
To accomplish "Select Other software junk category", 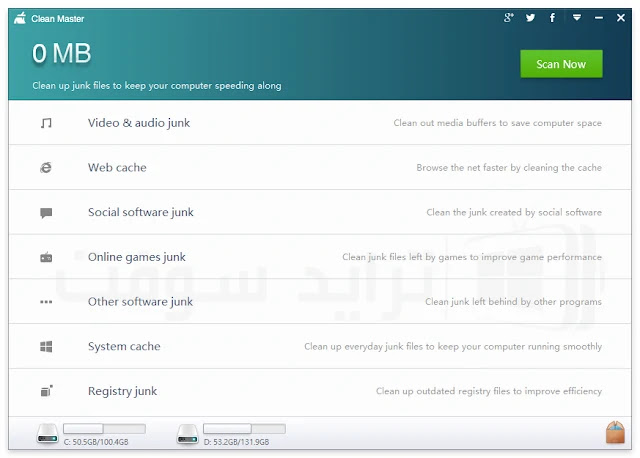I will 140,302.
